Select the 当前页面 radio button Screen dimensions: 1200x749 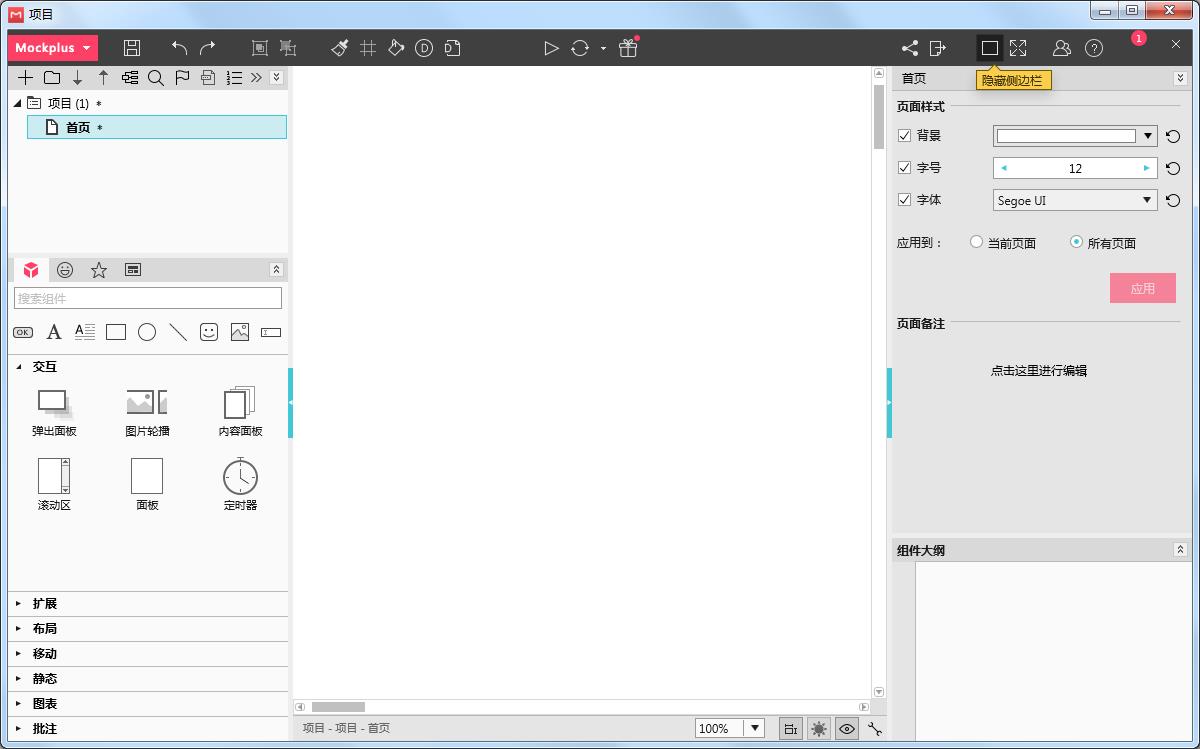pos(976,242)
